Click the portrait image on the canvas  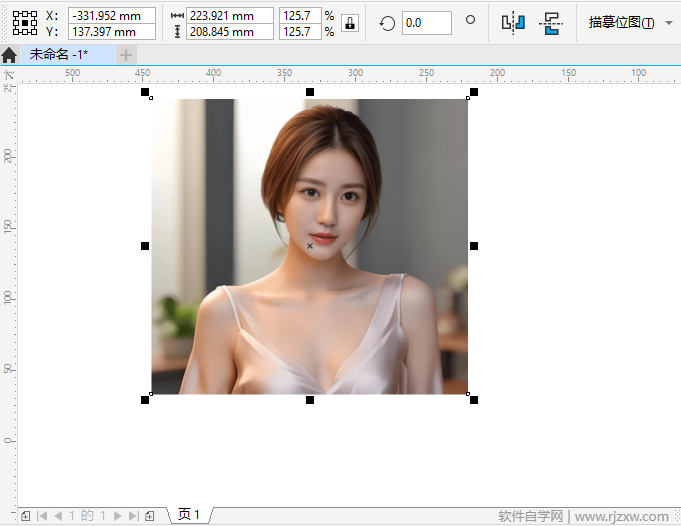point(309,300)
